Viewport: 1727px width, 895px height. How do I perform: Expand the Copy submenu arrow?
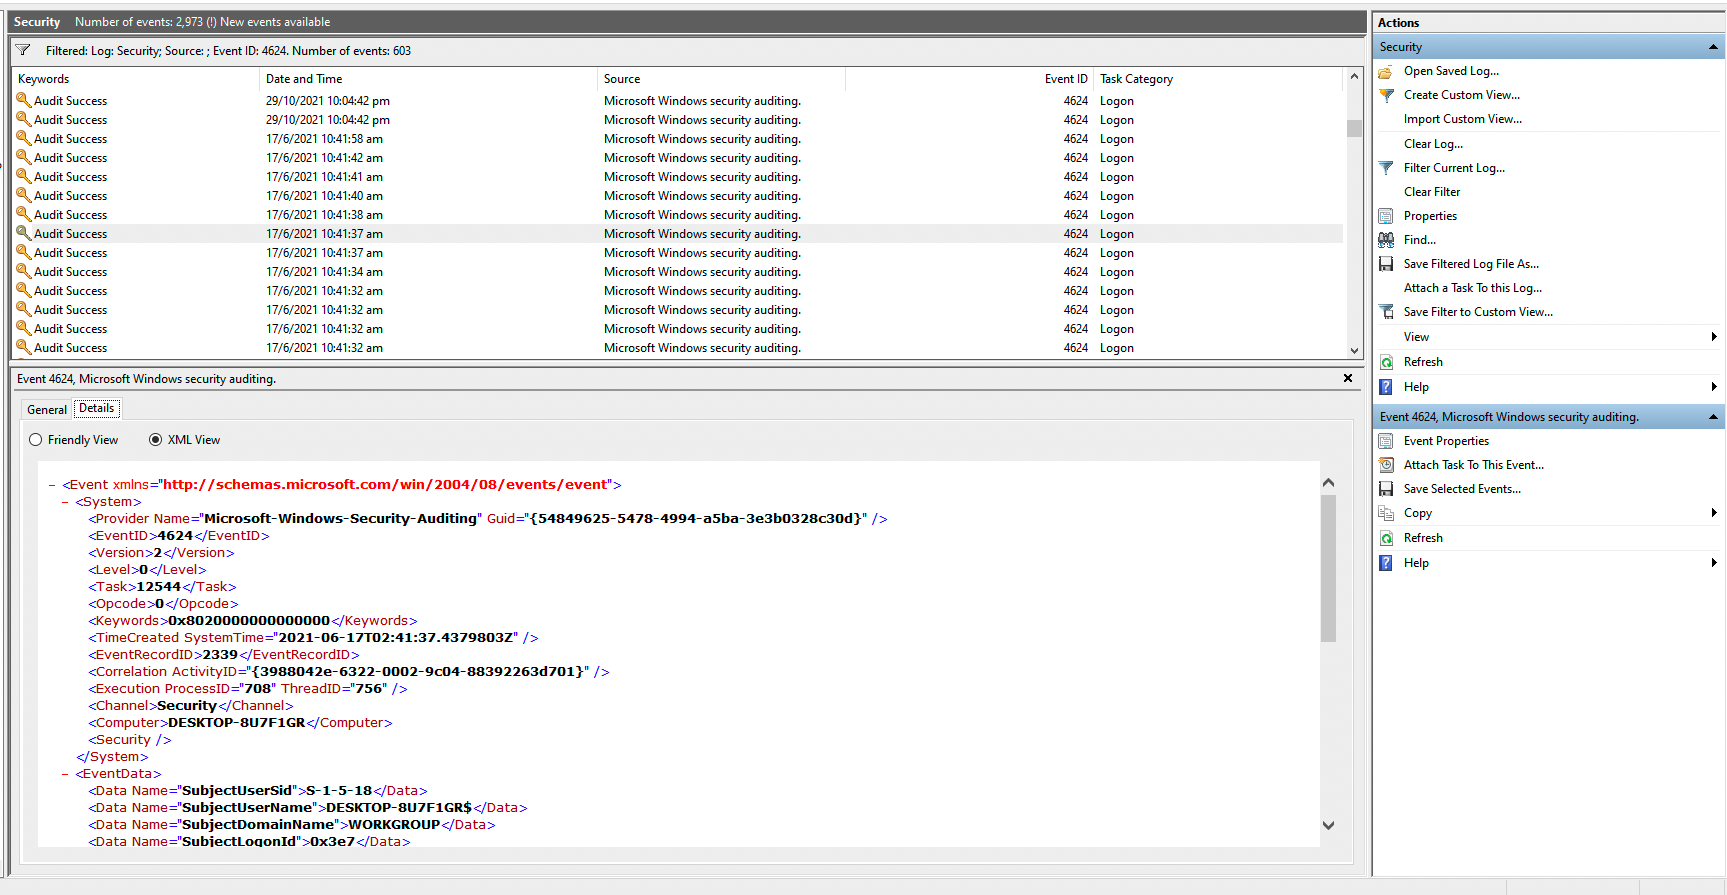coord(1714,513)
